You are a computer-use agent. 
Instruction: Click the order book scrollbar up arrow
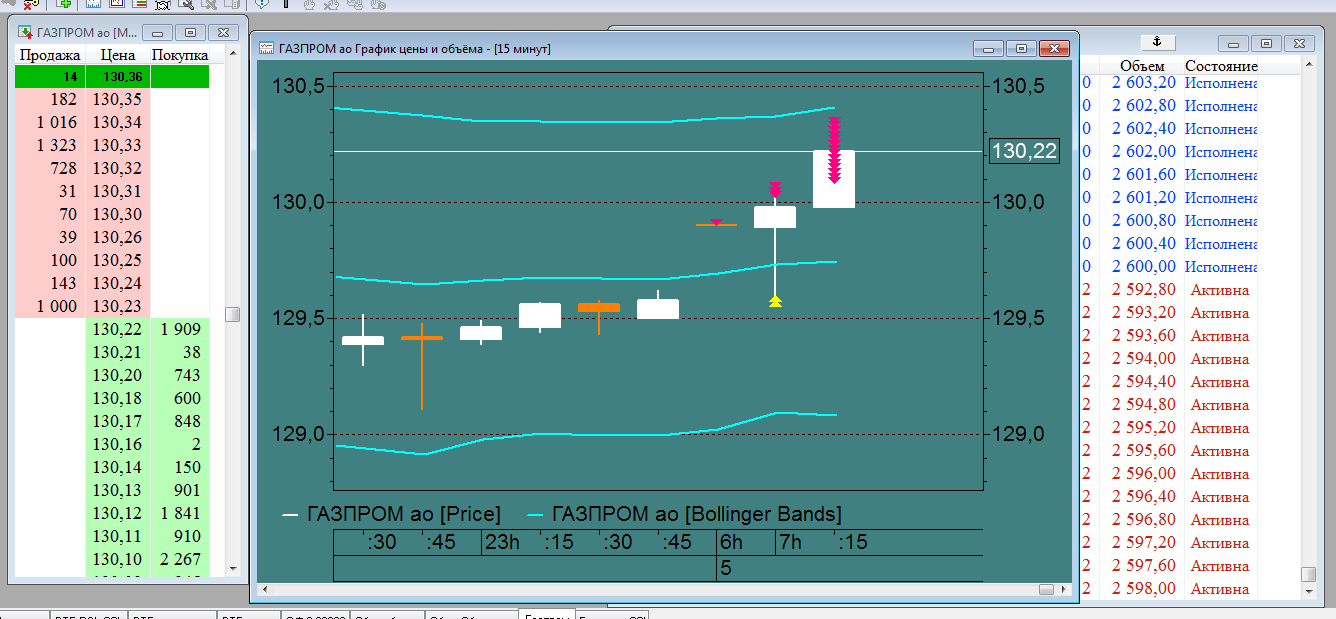(232, 53)
